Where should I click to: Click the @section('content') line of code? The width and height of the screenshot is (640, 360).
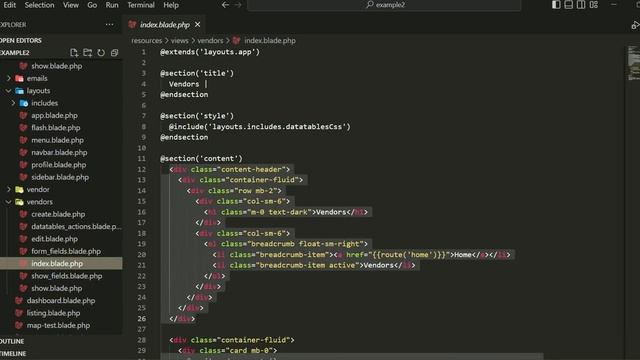click(x=201, y=158)
